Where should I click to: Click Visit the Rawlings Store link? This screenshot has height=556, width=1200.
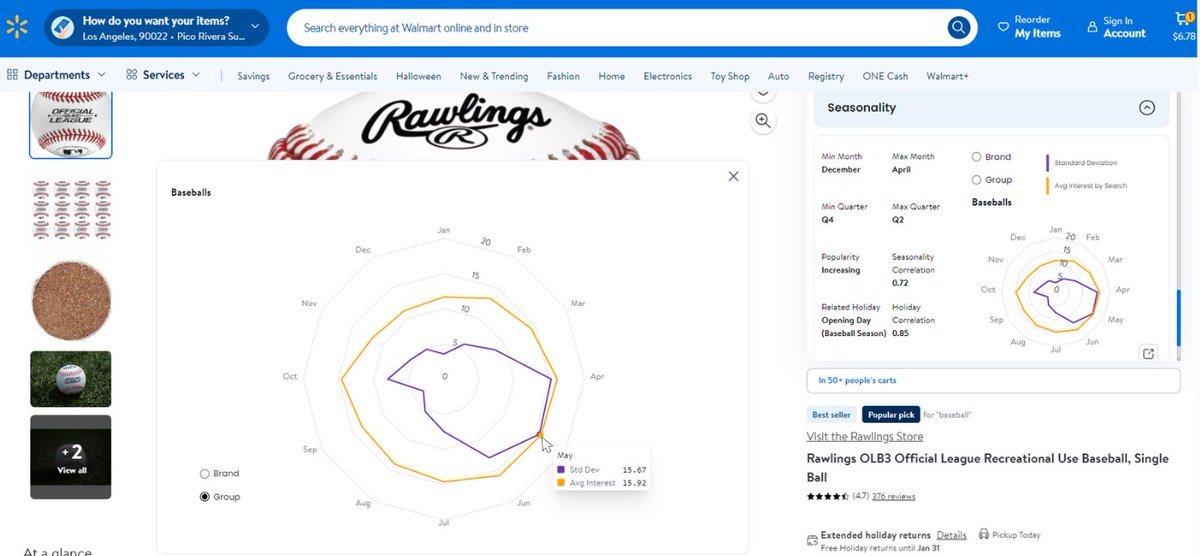pyautogui.click(x=865, y=437)
